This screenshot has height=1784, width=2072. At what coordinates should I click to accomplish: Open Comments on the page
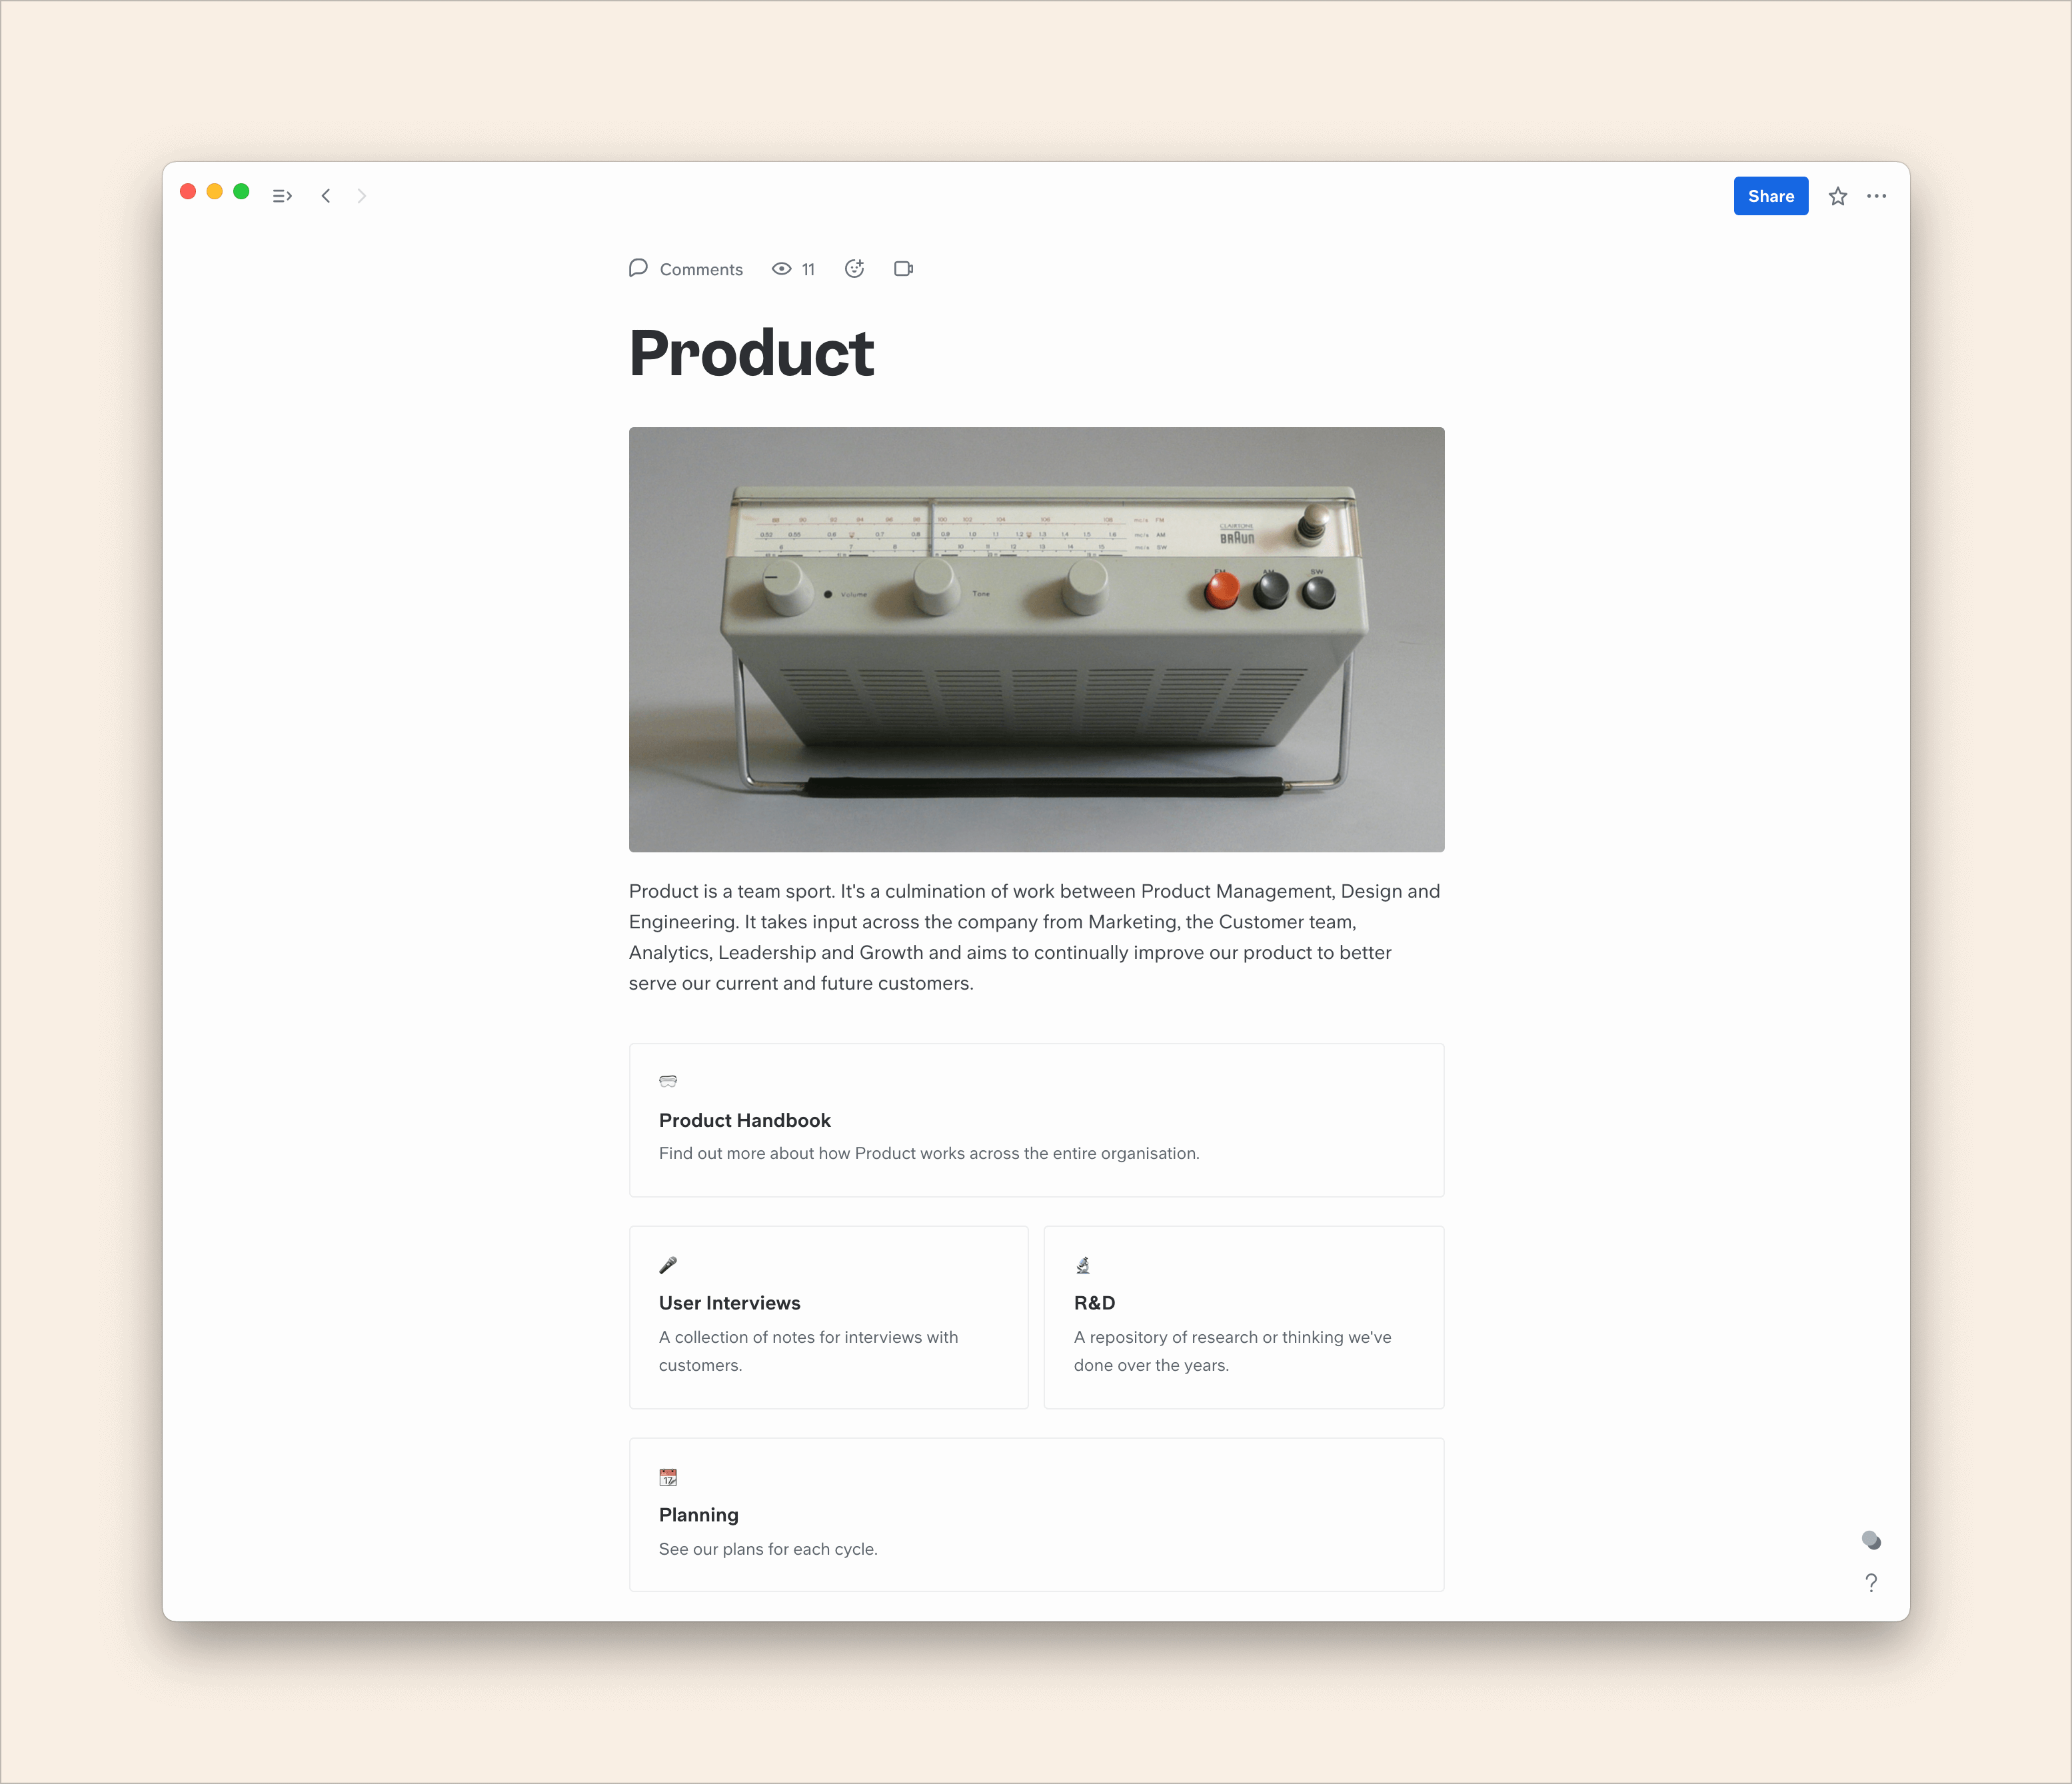tap(686, 269)
